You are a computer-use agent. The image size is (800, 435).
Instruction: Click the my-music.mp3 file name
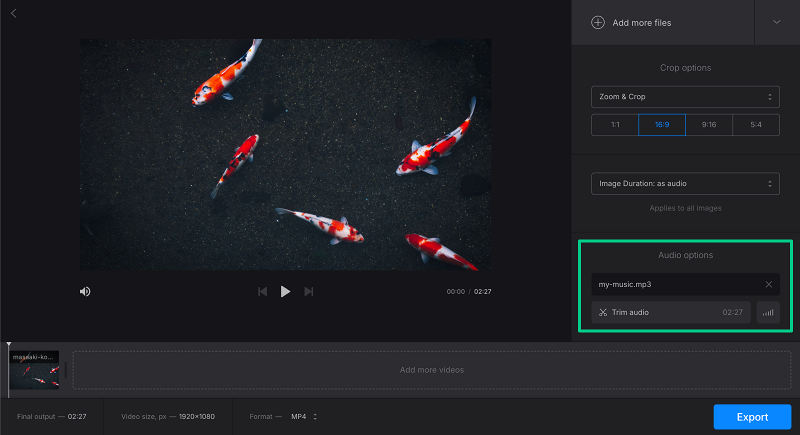pyautogui.click(x=624, y=285)
